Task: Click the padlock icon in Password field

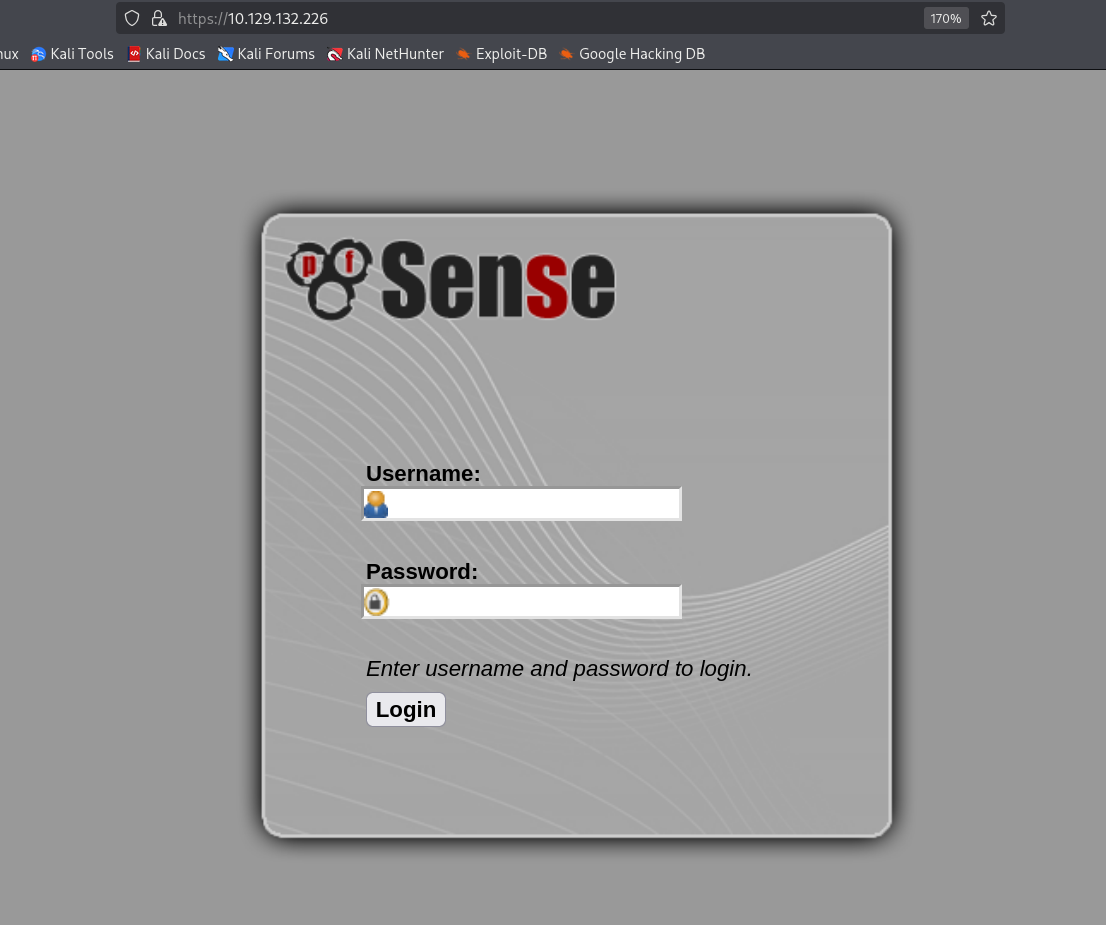Action: pos(376,602)
